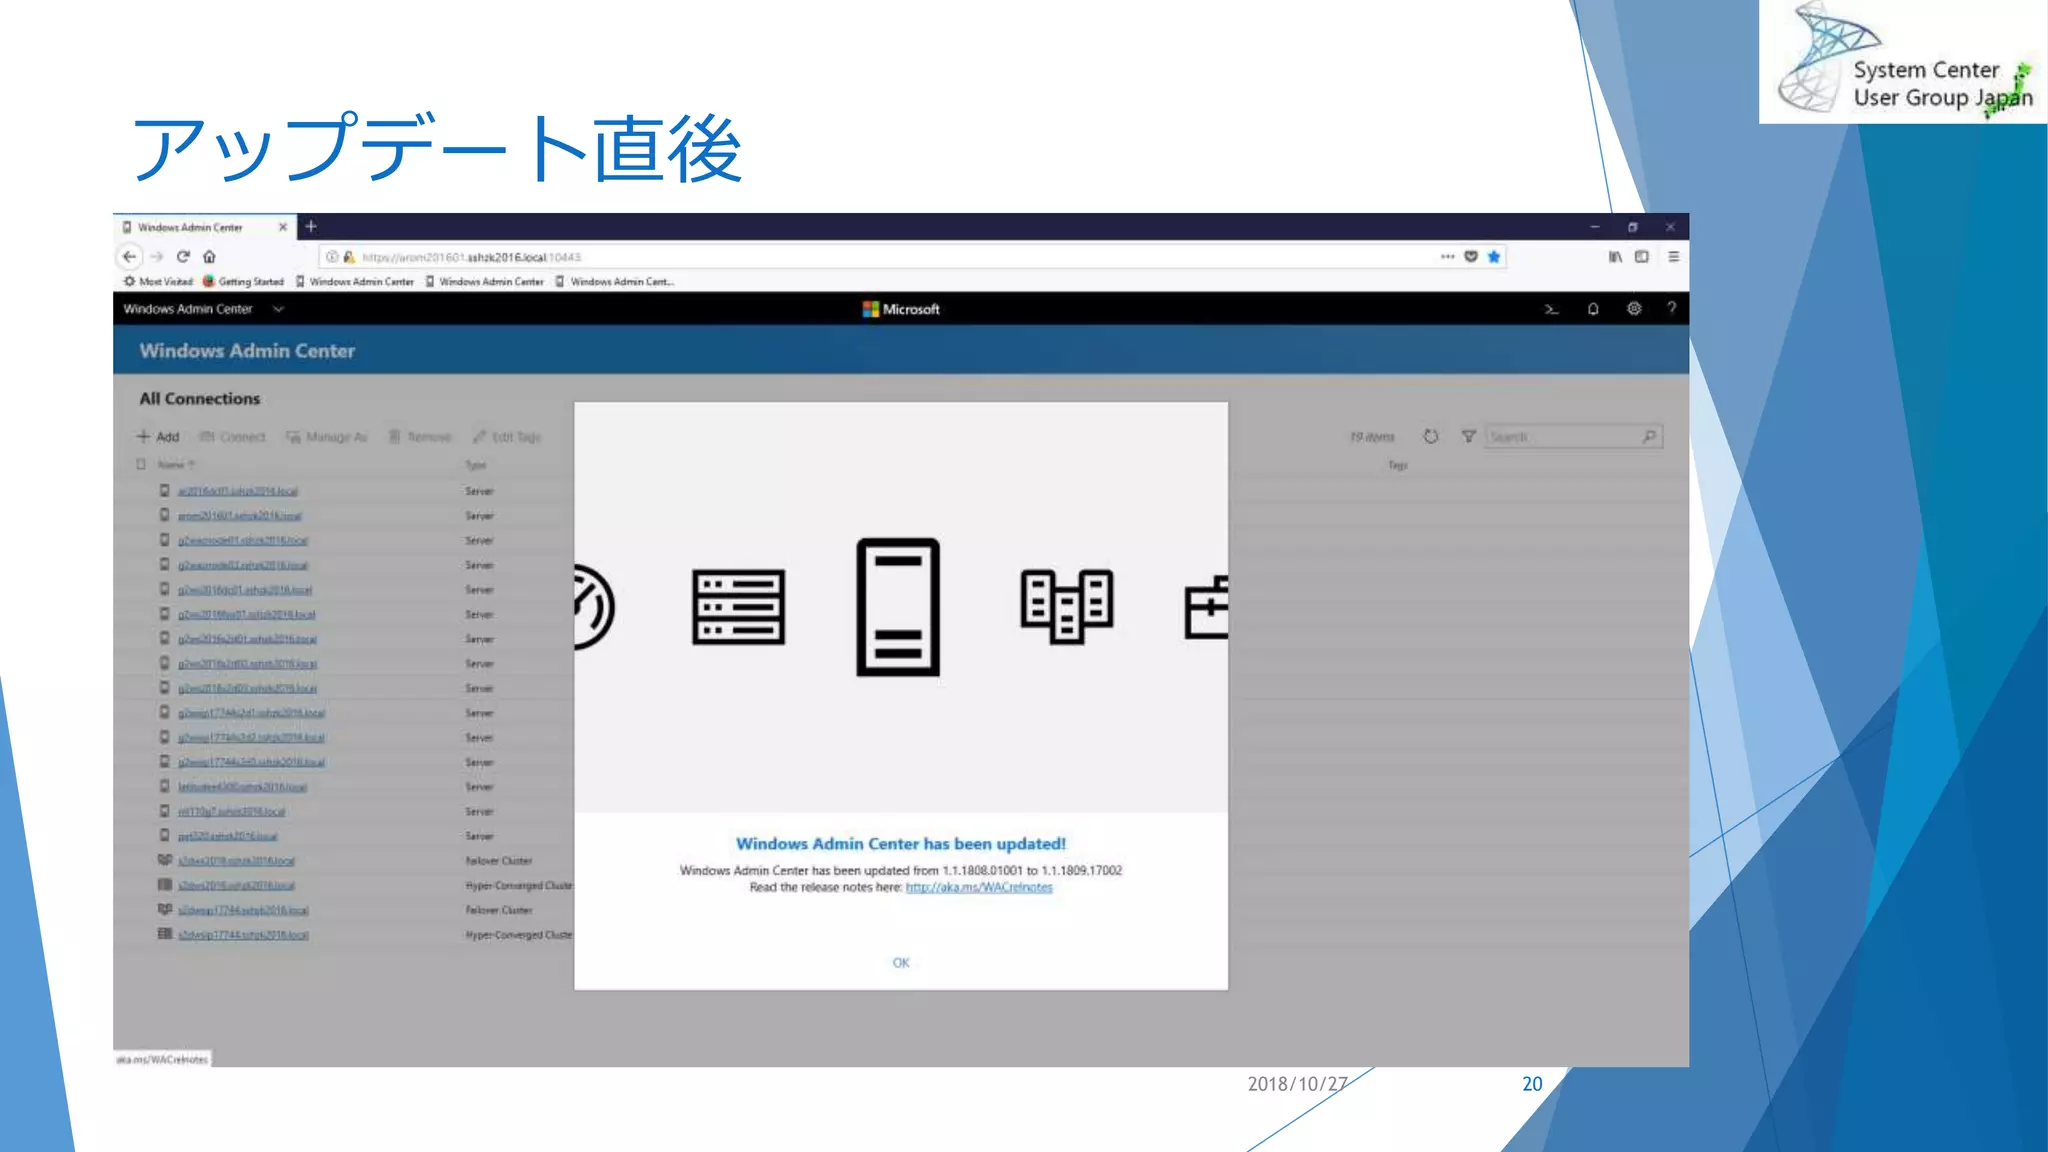Viewport: 2048px width, 1152px height.
Task: Open the Most Visited bookmarks folder
Action: pyautogui.click(x=158, y=282)
